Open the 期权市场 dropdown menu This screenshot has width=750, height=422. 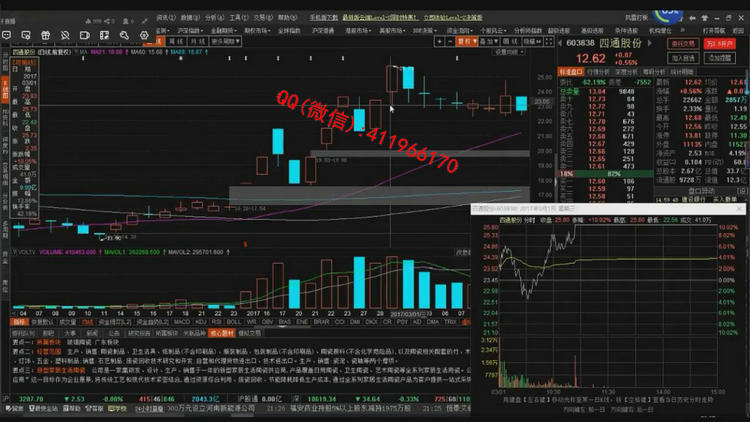coord(257,30)
